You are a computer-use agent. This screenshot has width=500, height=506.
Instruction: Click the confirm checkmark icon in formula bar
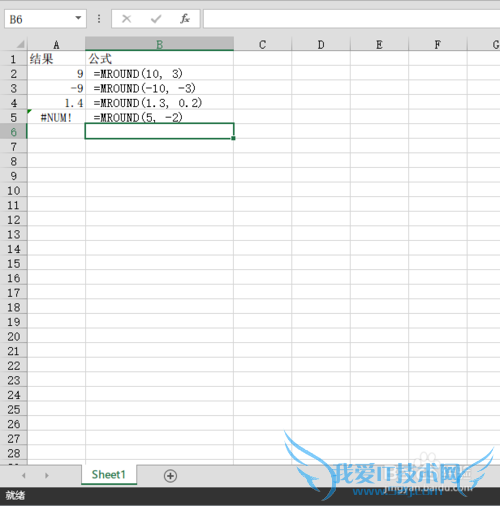click(156, 19)
